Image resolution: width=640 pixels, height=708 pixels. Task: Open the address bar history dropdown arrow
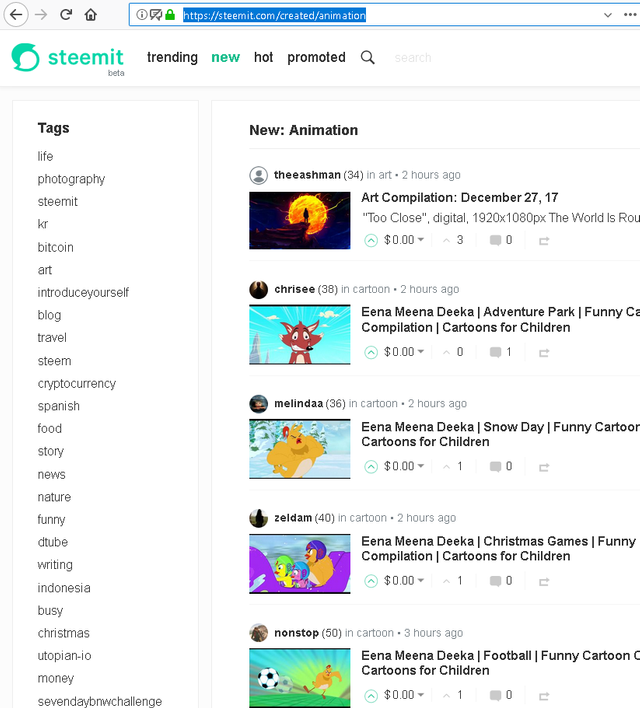[608, 15]
